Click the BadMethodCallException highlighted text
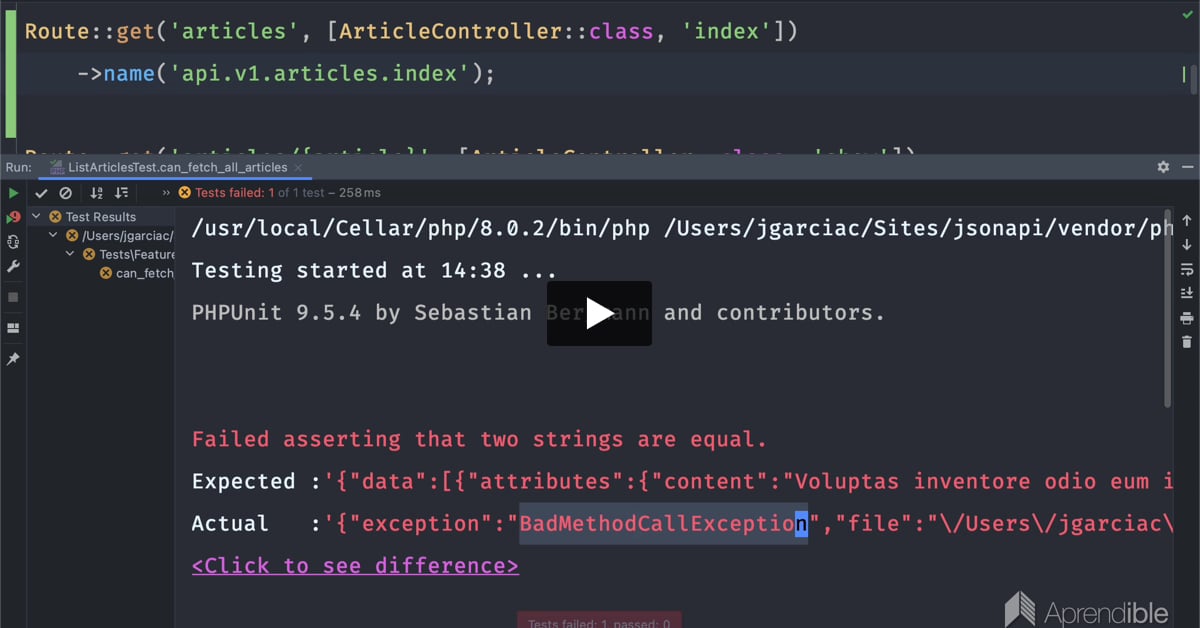This screenshot has width=1200, height=628. [x=663, y=523]
